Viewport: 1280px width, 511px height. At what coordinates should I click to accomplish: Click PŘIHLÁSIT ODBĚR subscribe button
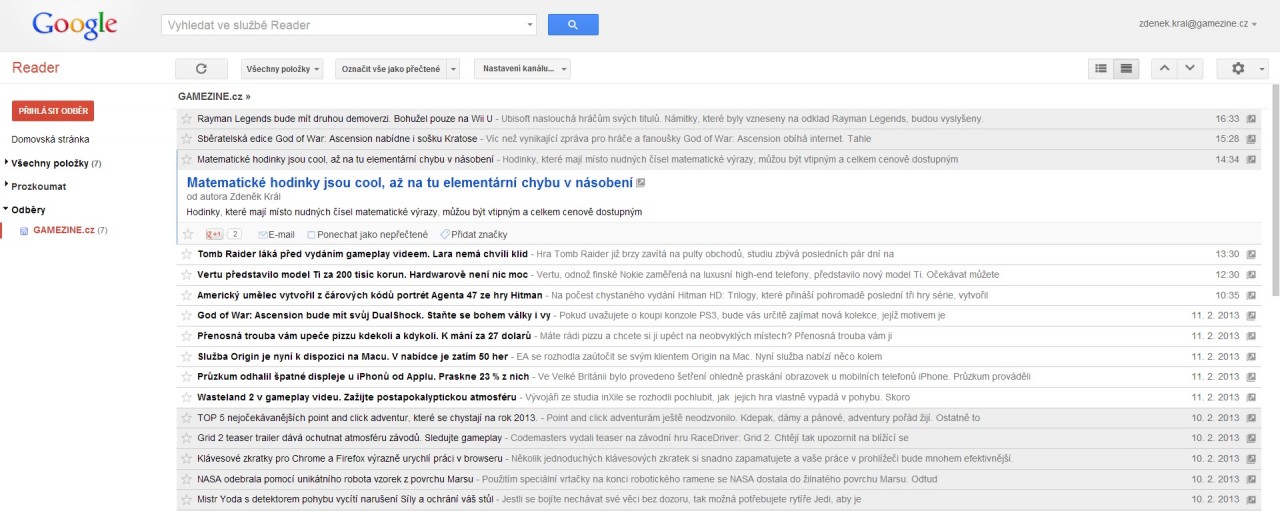point(53,111)
